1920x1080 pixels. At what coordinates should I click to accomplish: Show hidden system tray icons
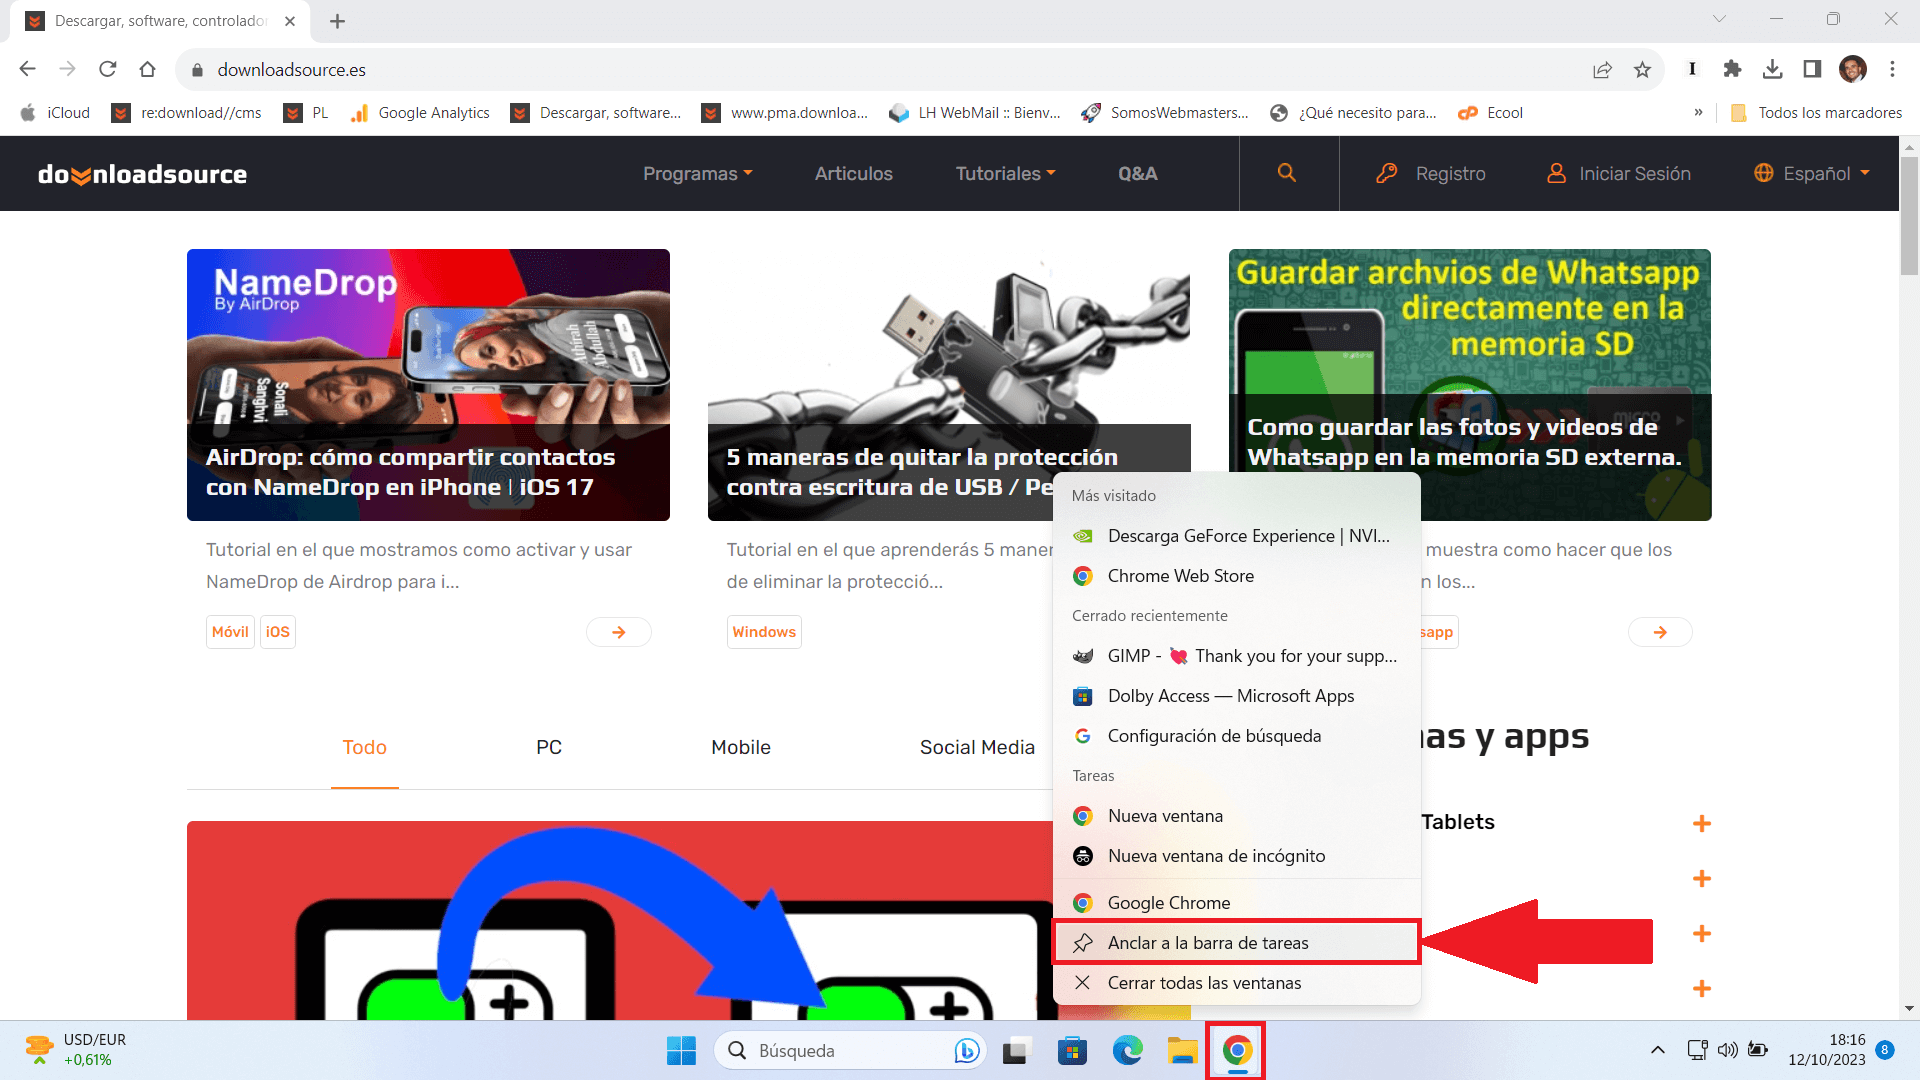tap(1657, 1050)
